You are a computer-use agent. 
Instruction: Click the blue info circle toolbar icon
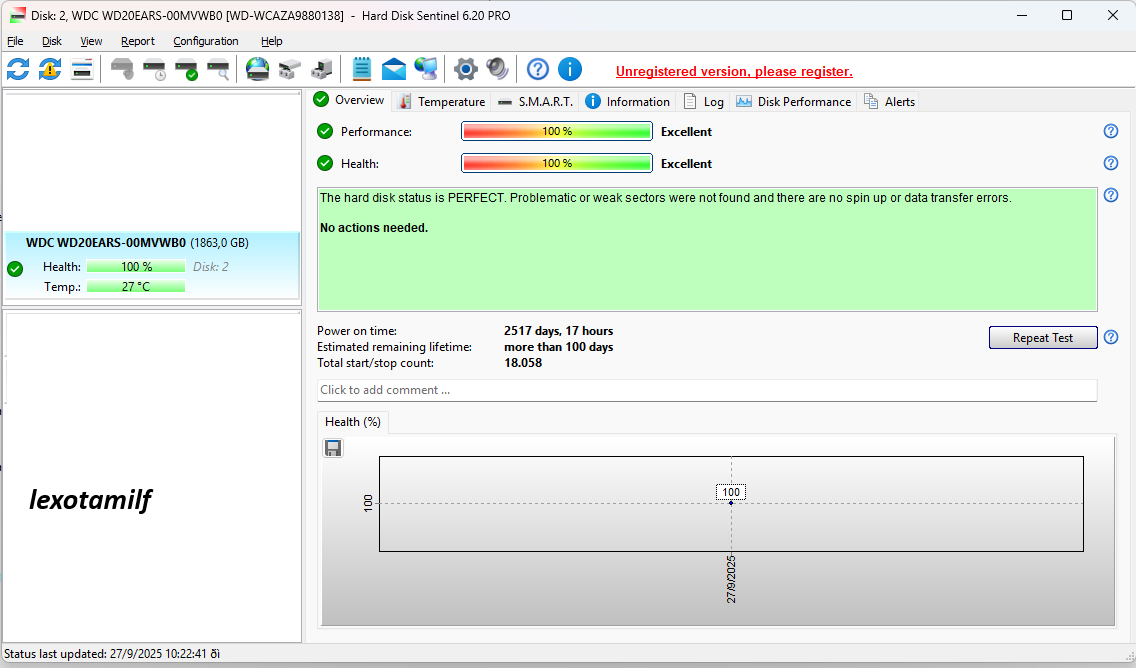click(x=570, y=69)
